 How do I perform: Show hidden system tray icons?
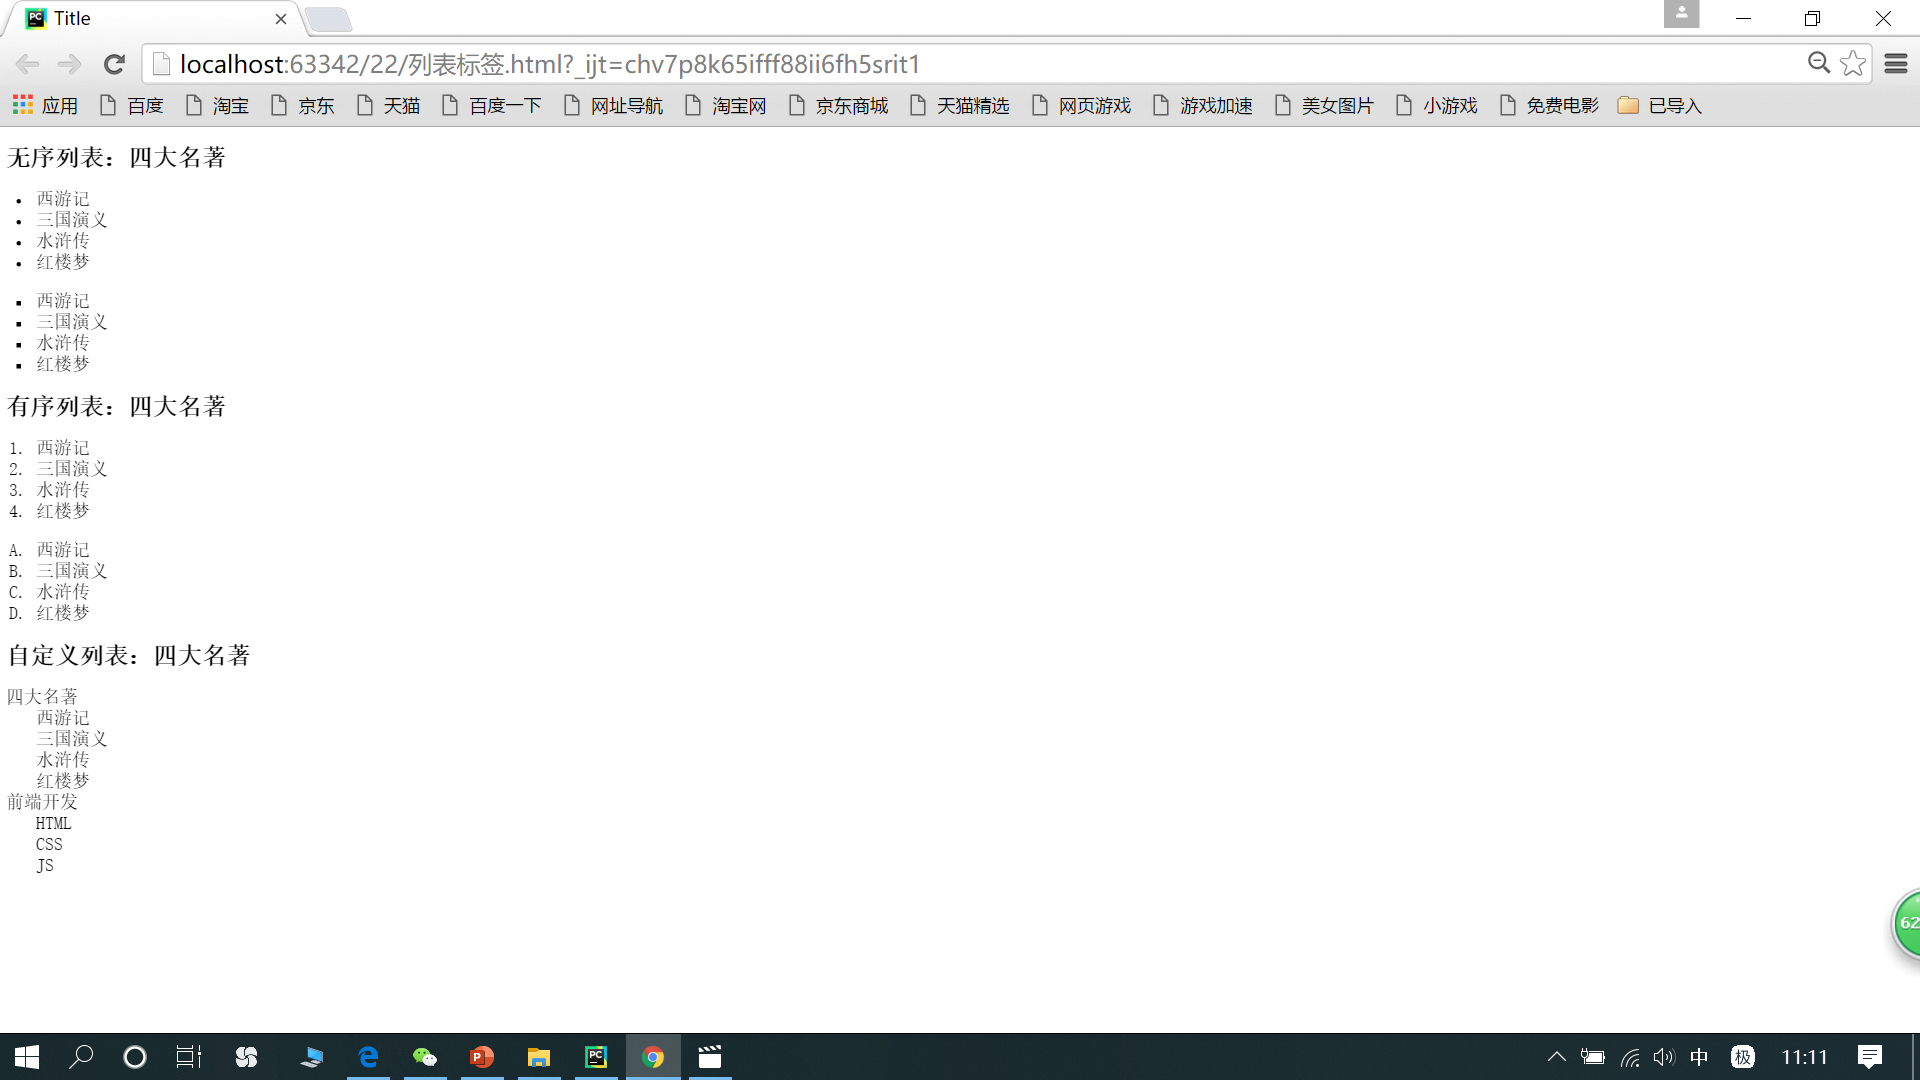click(1556, 1057)
